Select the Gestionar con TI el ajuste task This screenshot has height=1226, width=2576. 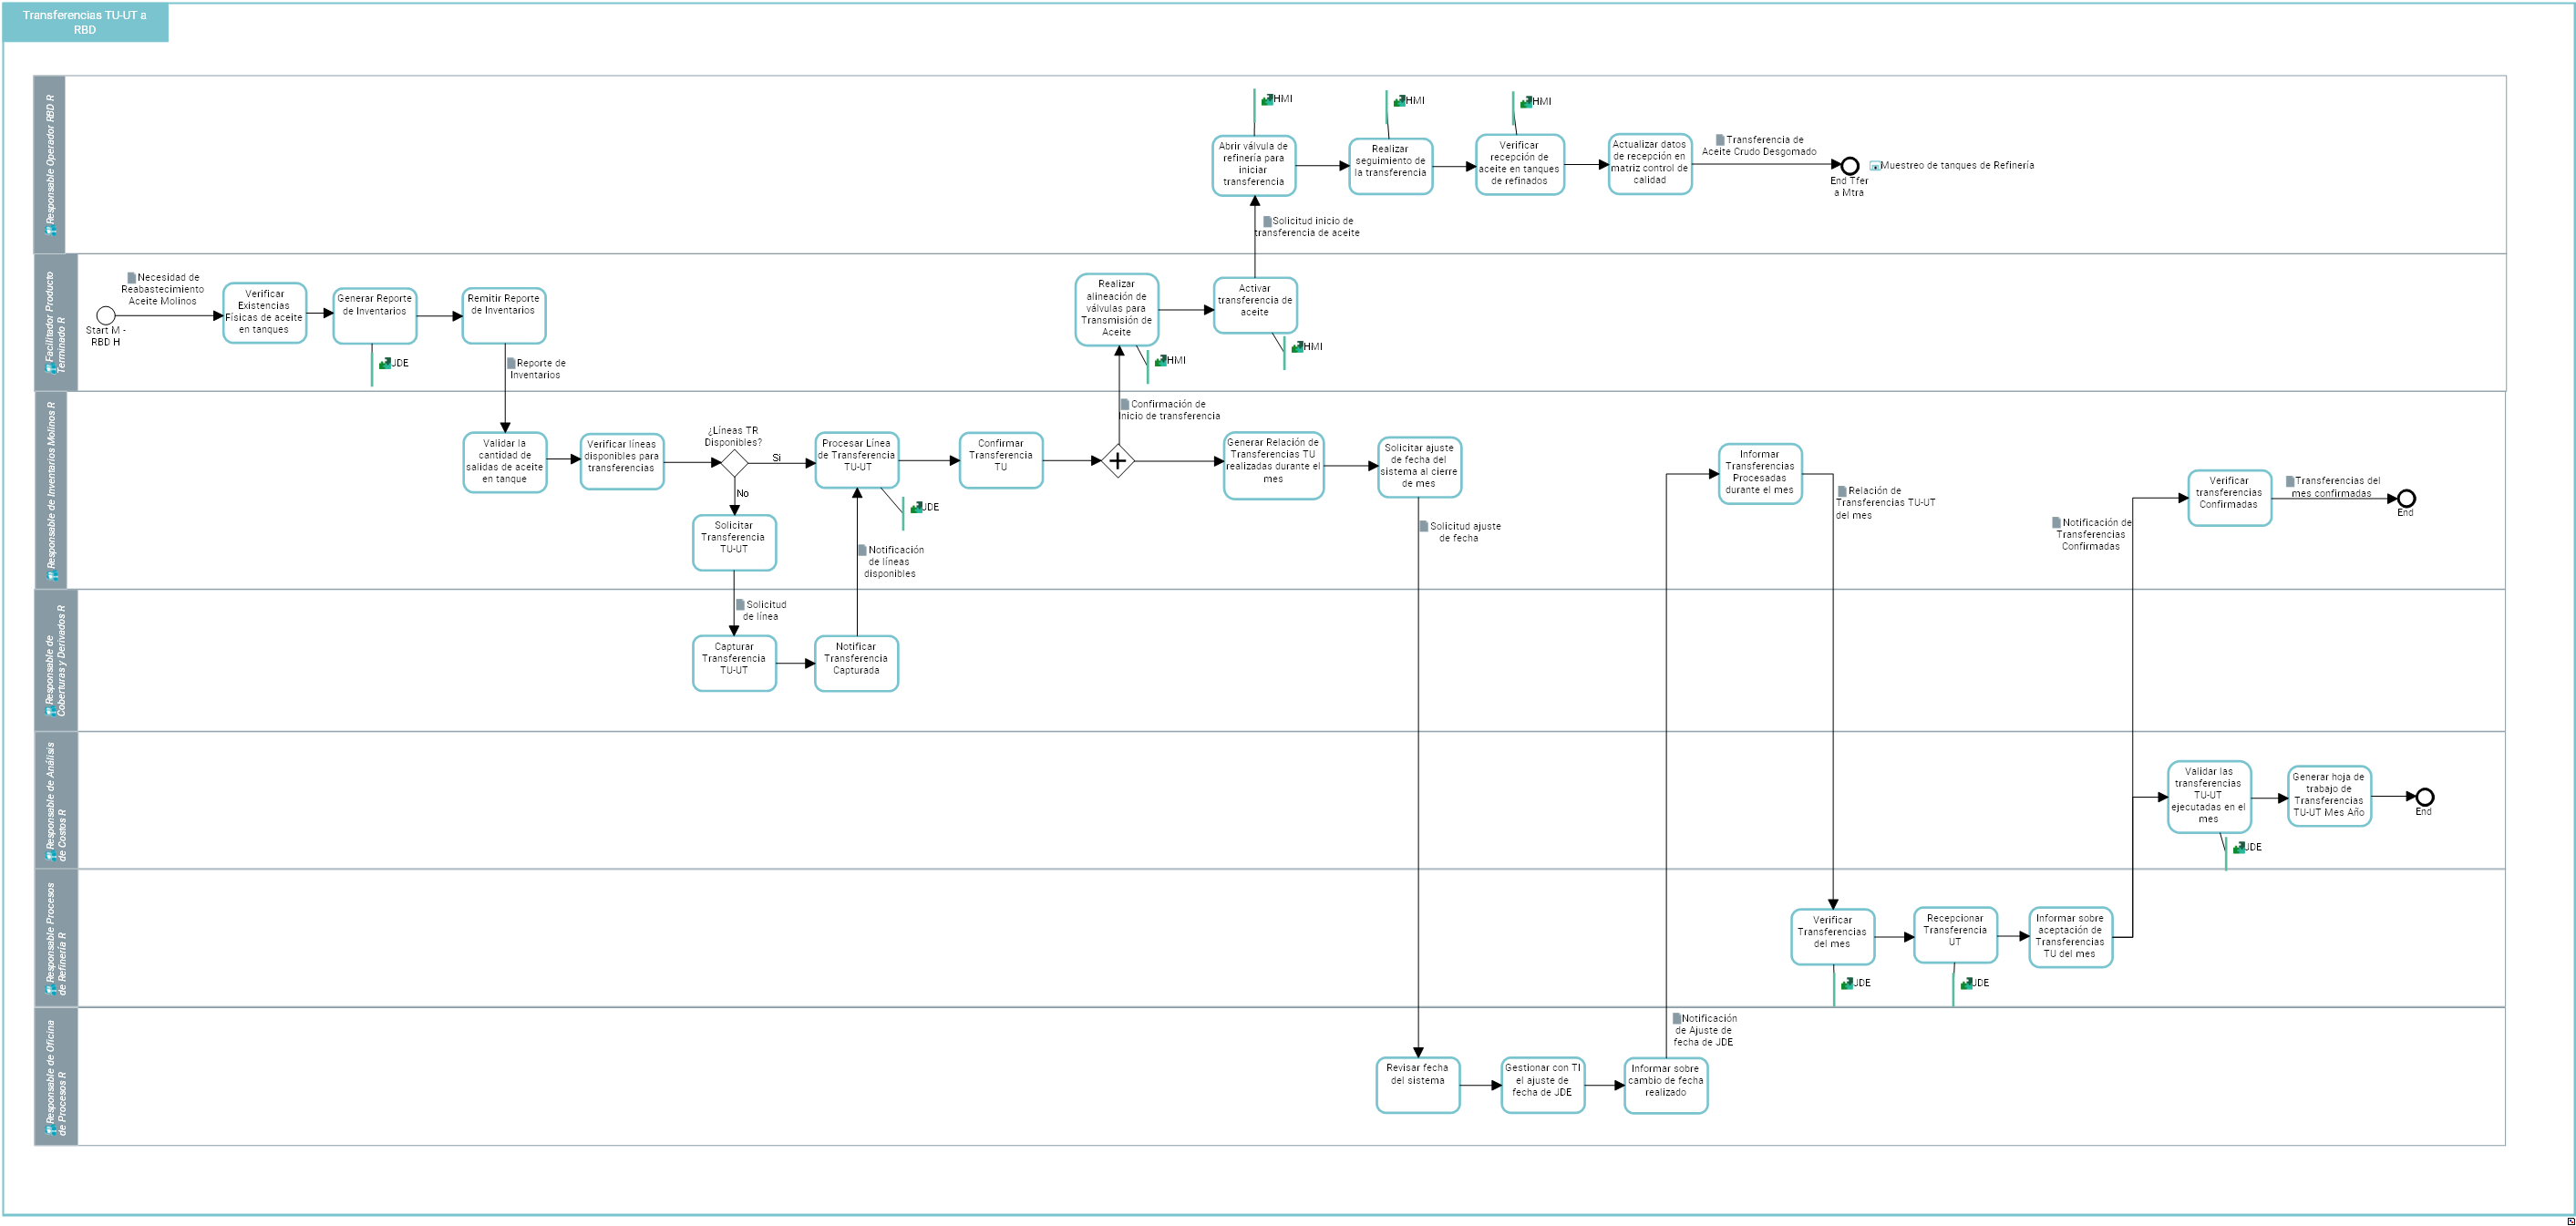click(x=1543, y=1085)
